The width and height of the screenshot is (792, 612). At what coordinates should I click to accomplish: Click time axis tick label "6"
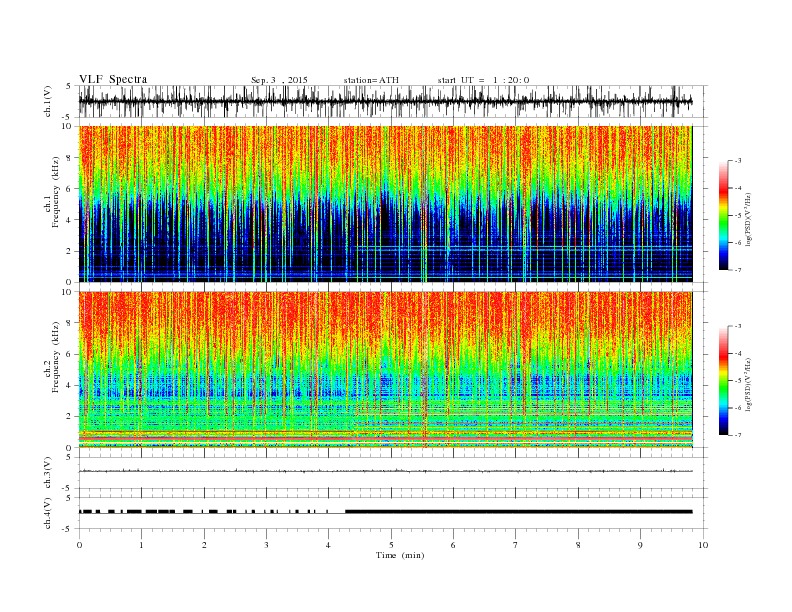[x=453, y=545]
